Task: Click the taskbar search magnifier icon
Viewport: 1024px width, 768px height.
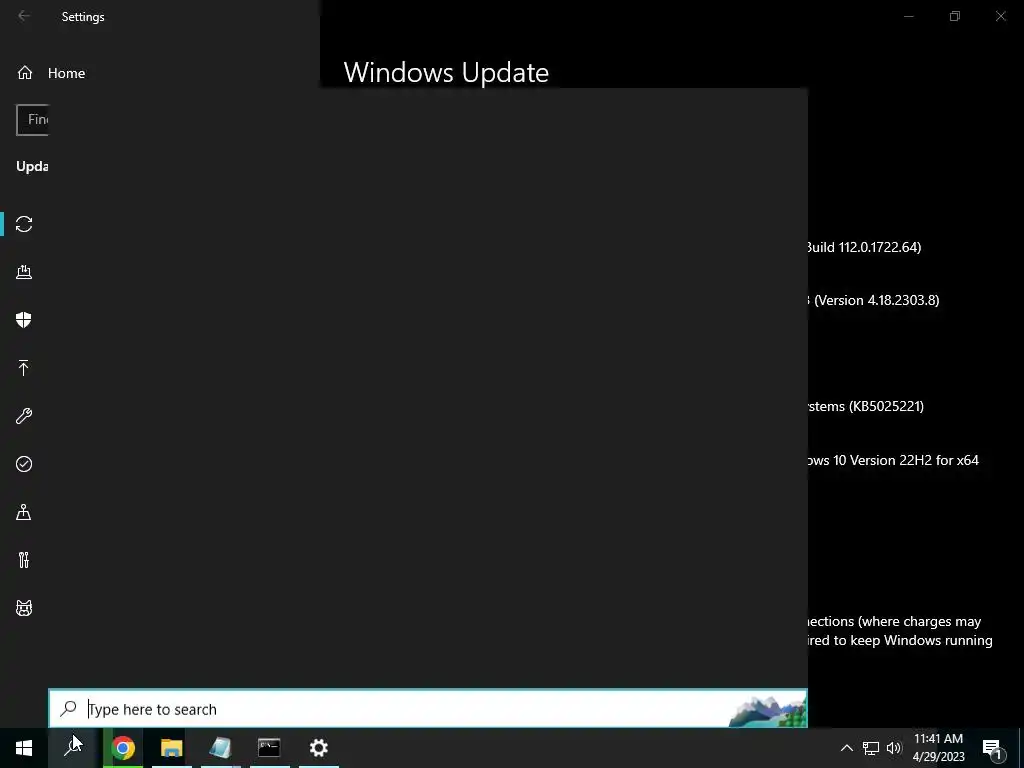Action: coord(73,748)
